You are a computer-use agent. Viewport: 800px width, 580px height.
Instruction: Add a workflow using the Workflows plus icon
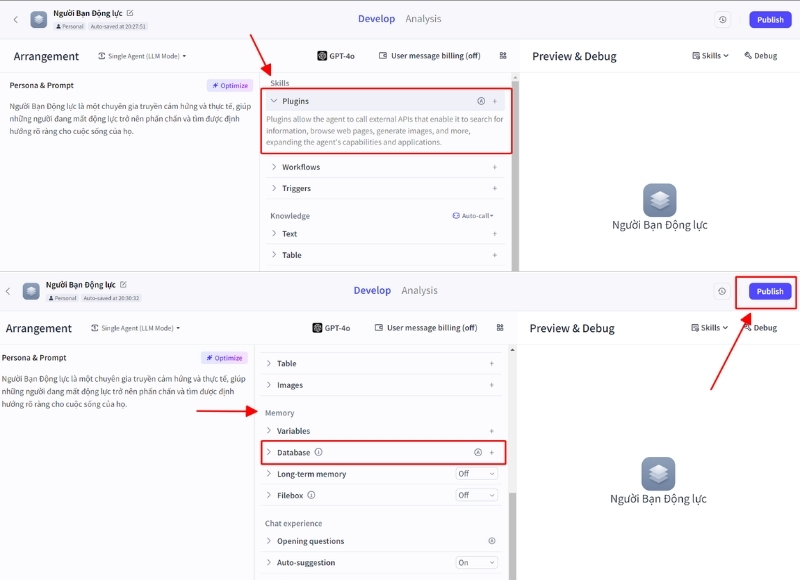pos(494,167)
